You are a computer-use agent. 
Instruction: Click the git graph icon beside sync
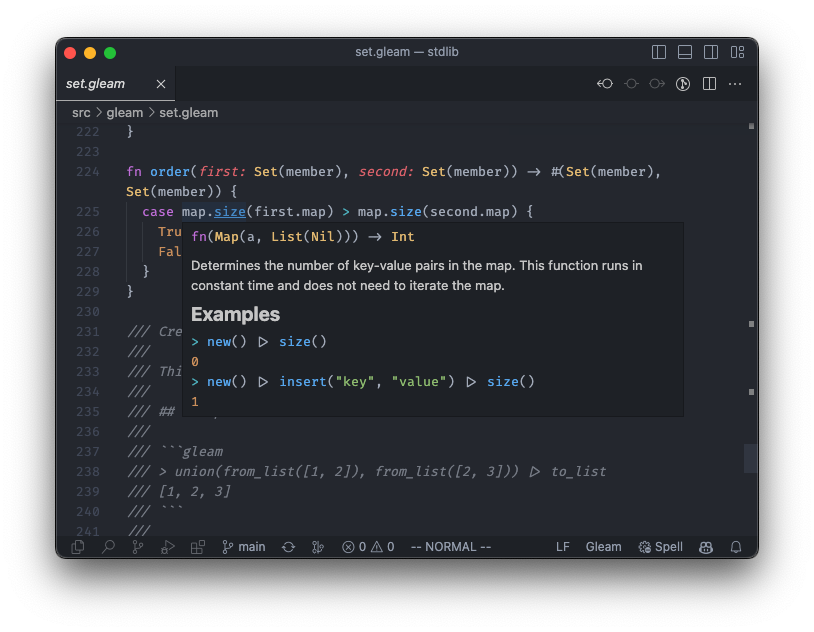click(x=318, y=547)
